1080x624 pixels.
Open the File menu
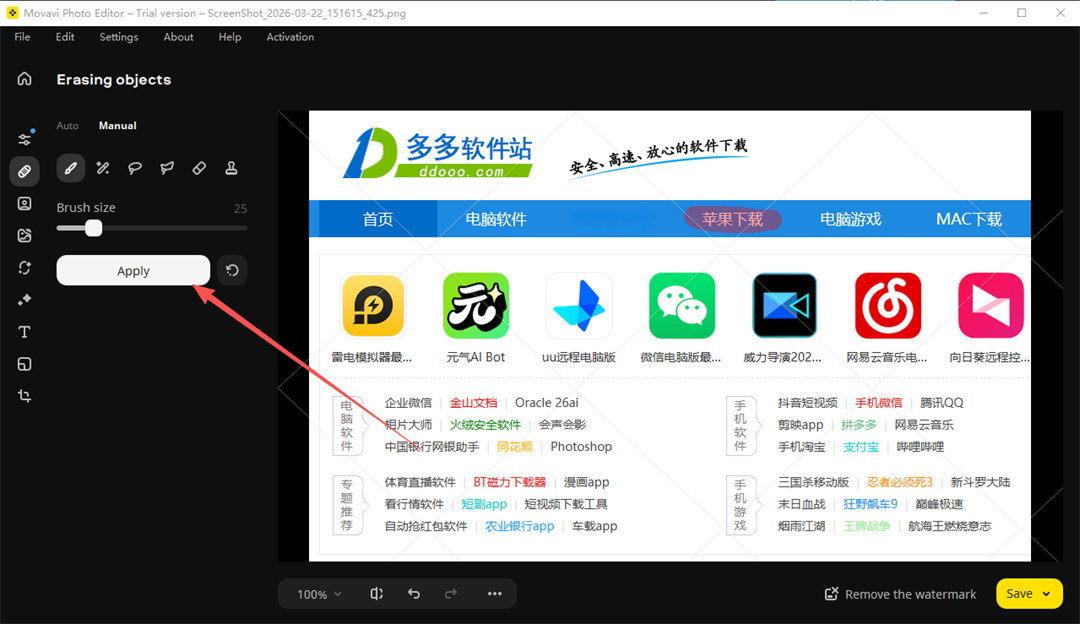[x=22, y=37]
